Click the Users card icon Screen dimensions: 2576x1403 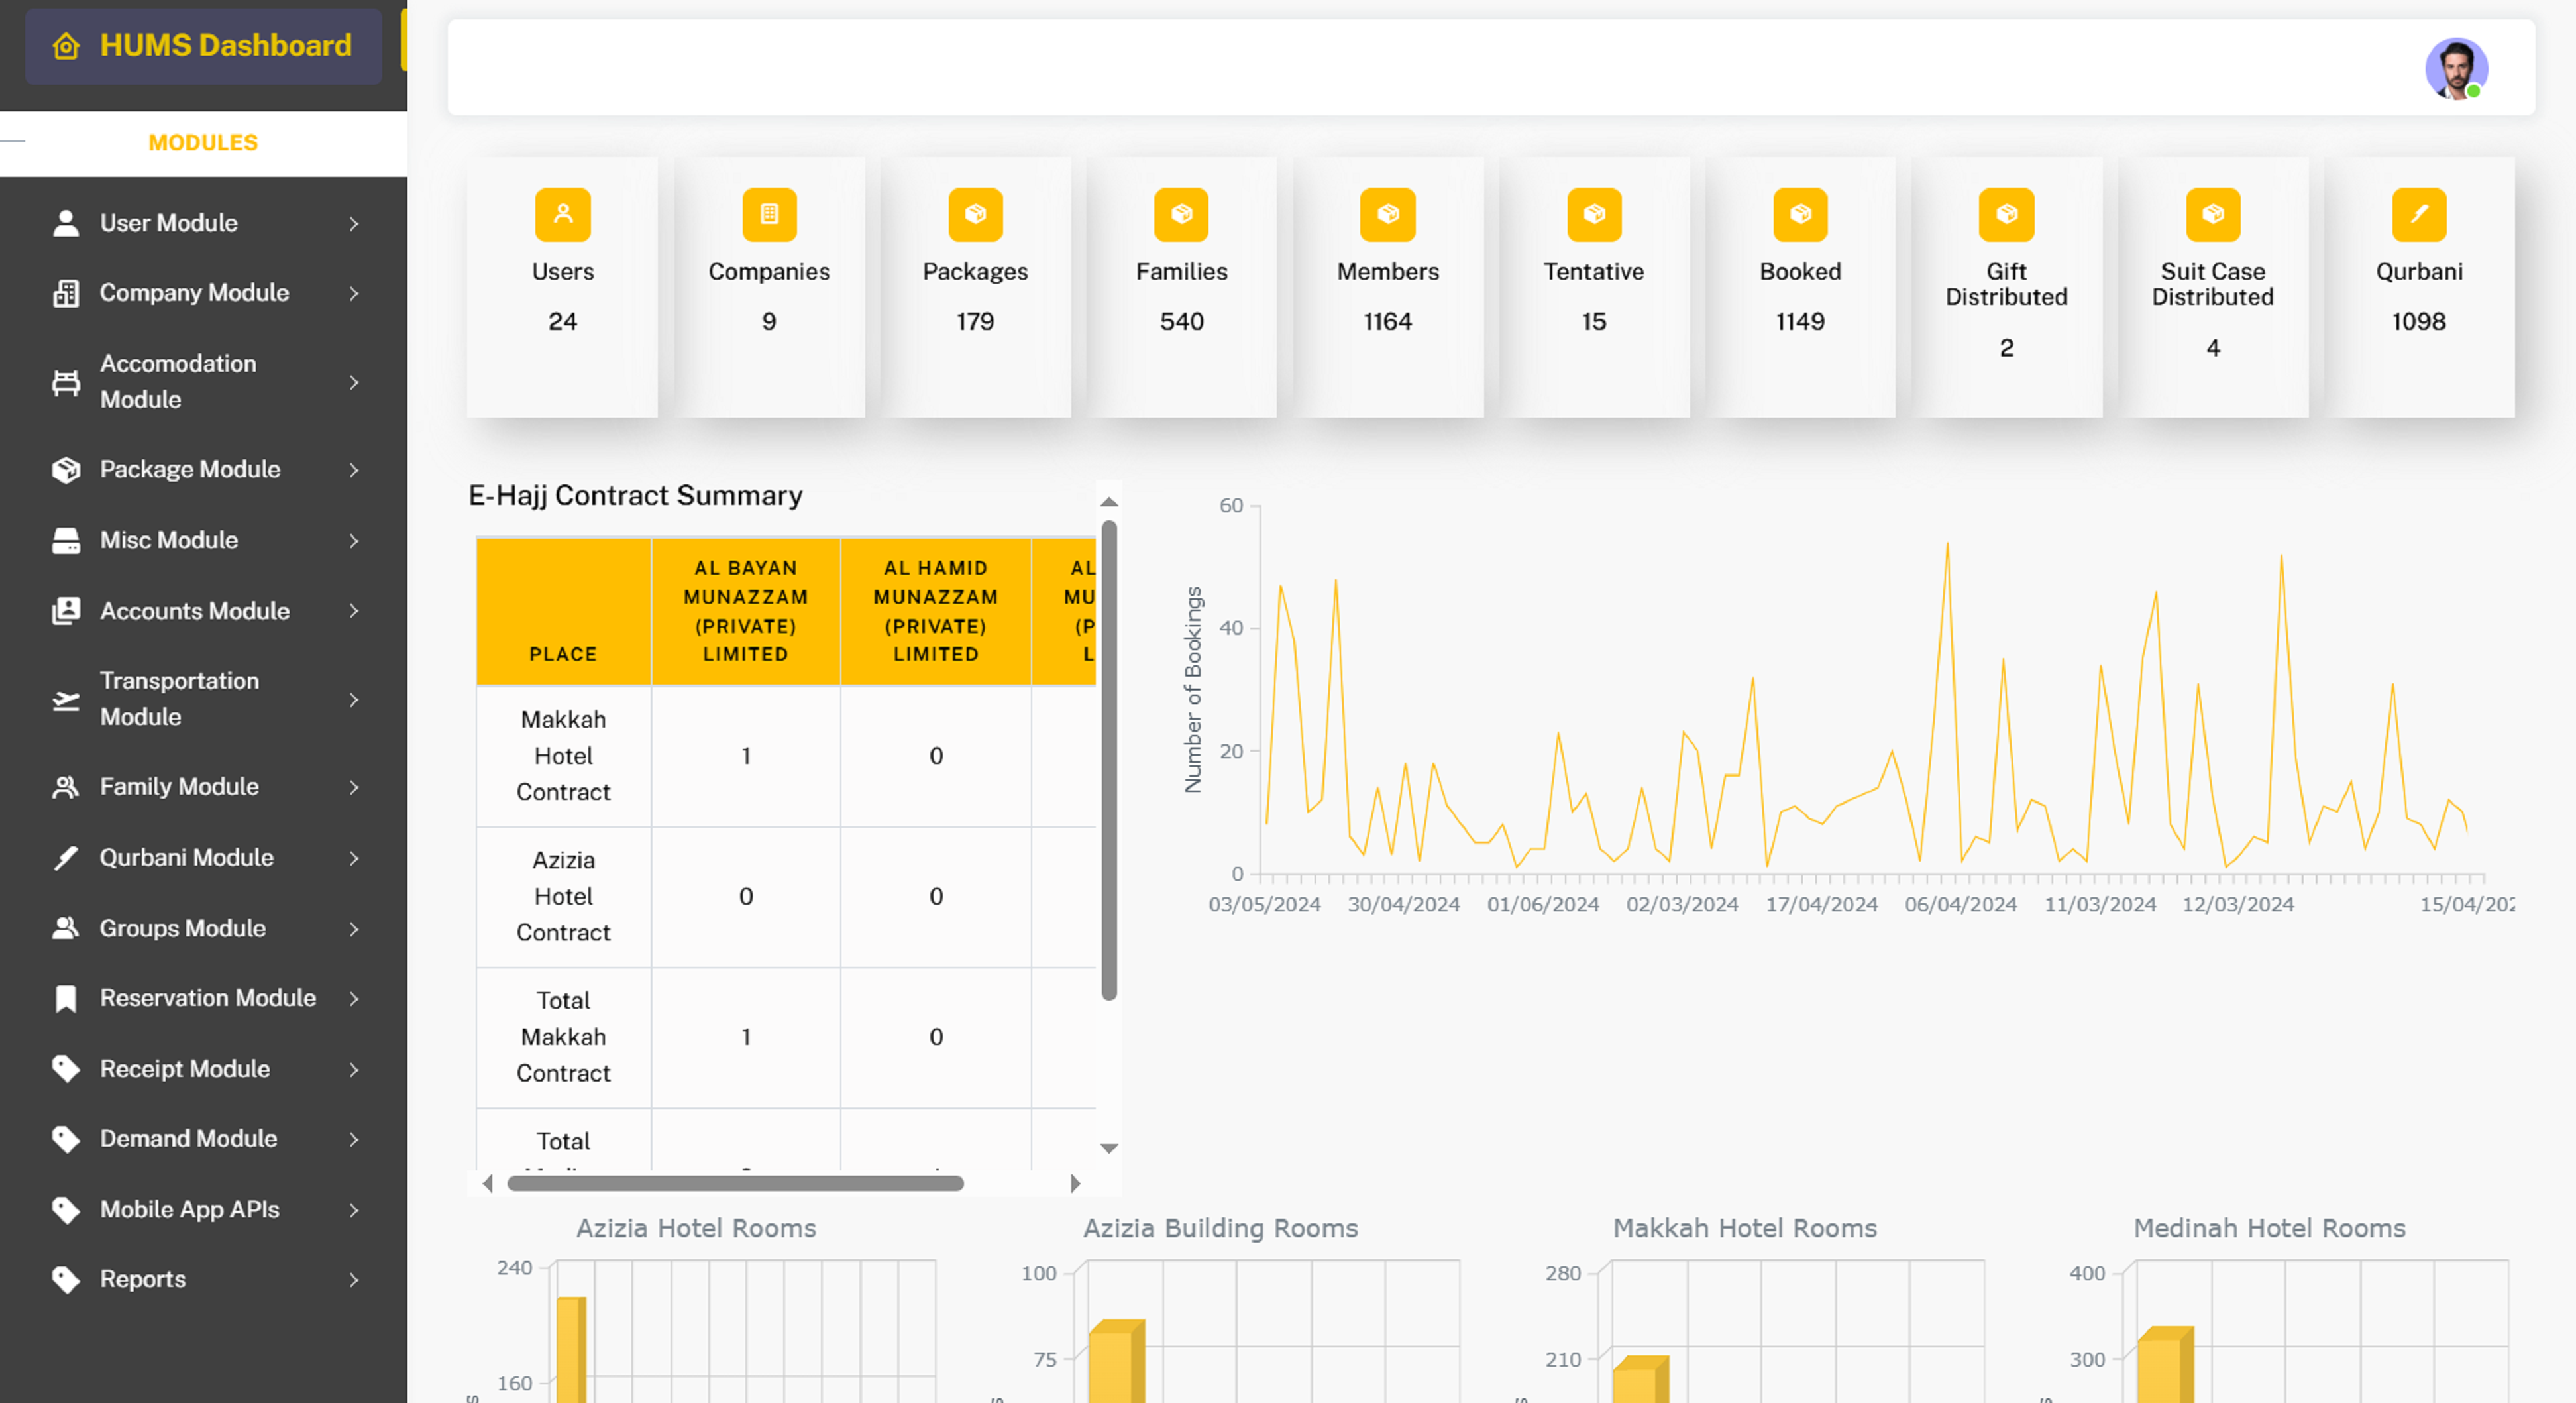(563, 214)
